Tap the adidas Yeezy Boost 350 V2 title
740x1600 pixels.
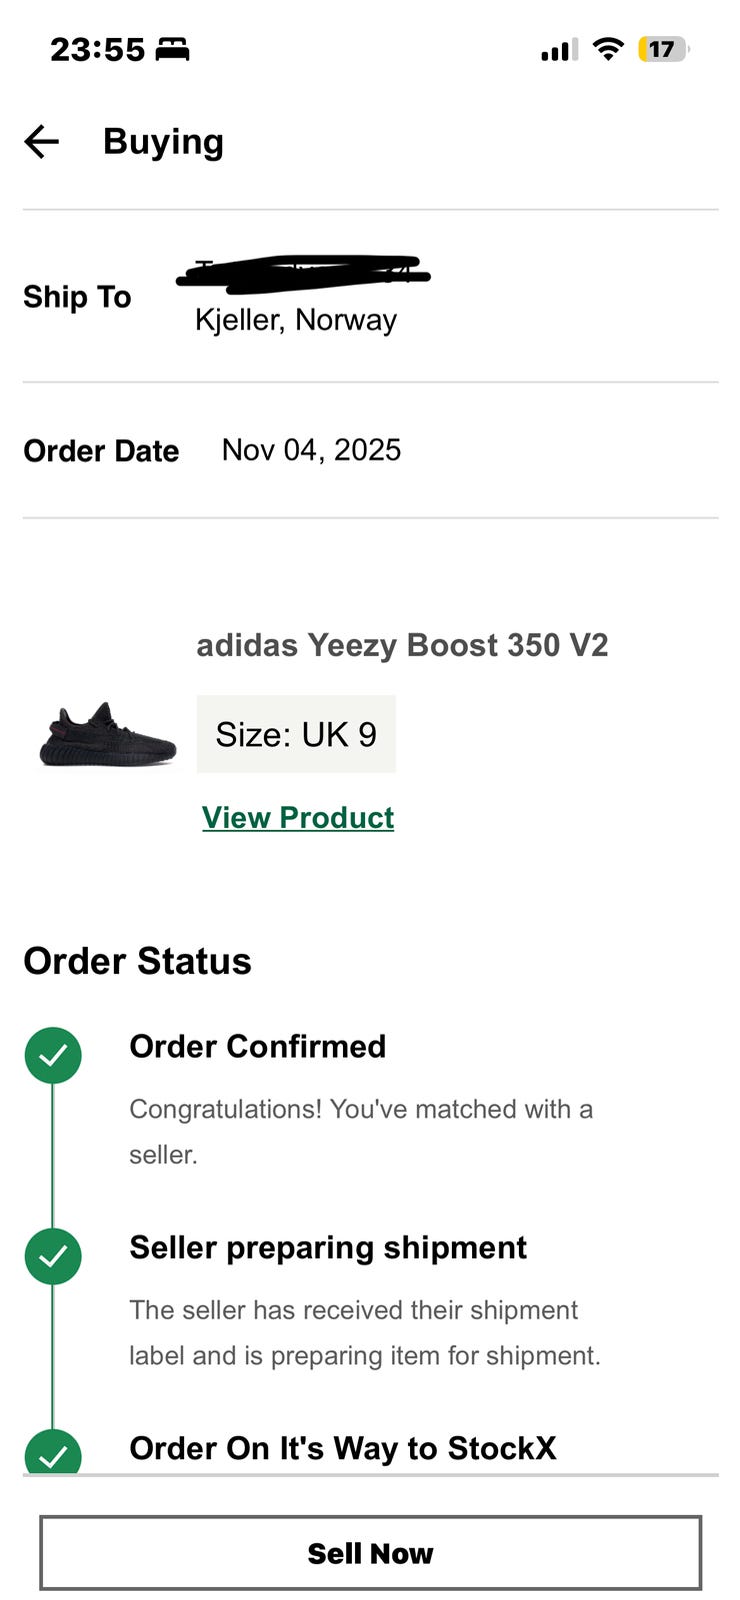pos(402,645)
